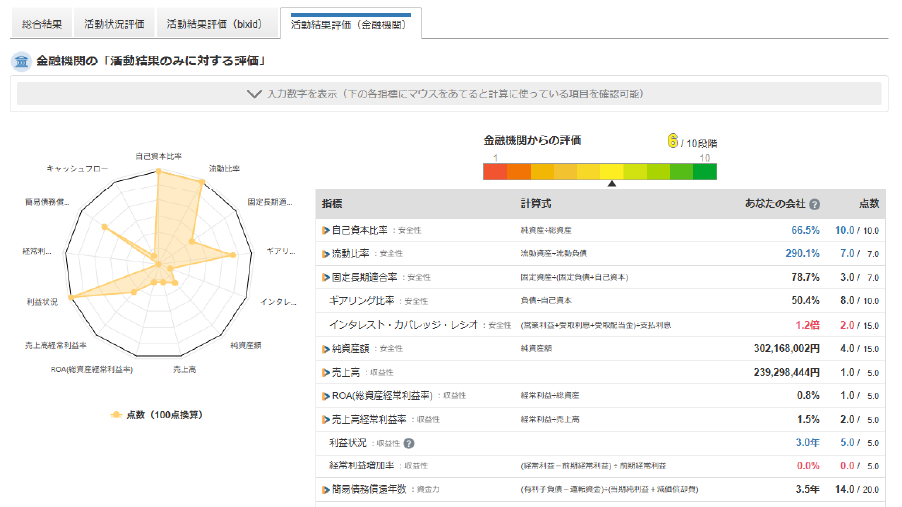Click the red segment of rating scale
This screenshot has height=507, width=902.
tap(495, 171)
